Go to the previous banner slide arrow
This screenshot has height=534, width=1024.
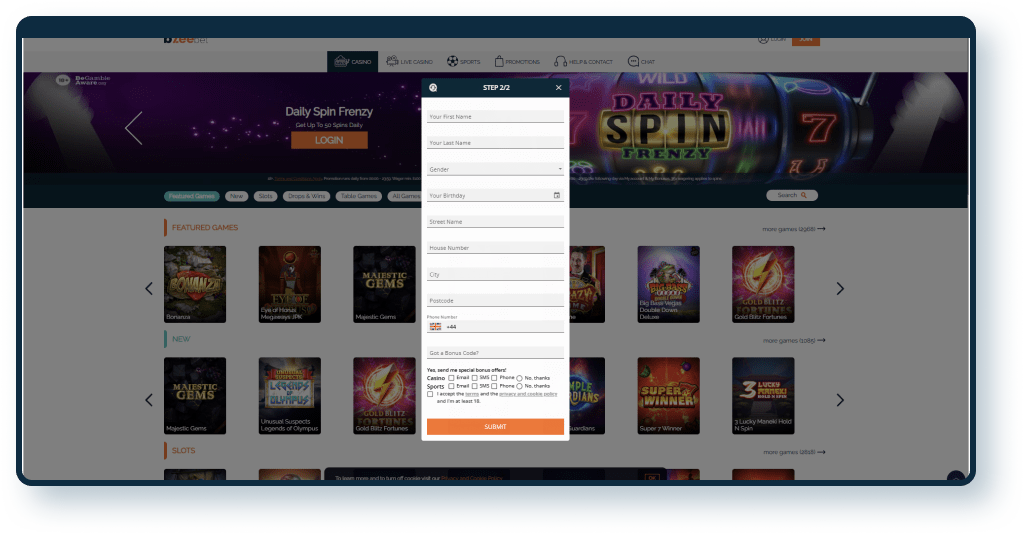pos(133,128)
